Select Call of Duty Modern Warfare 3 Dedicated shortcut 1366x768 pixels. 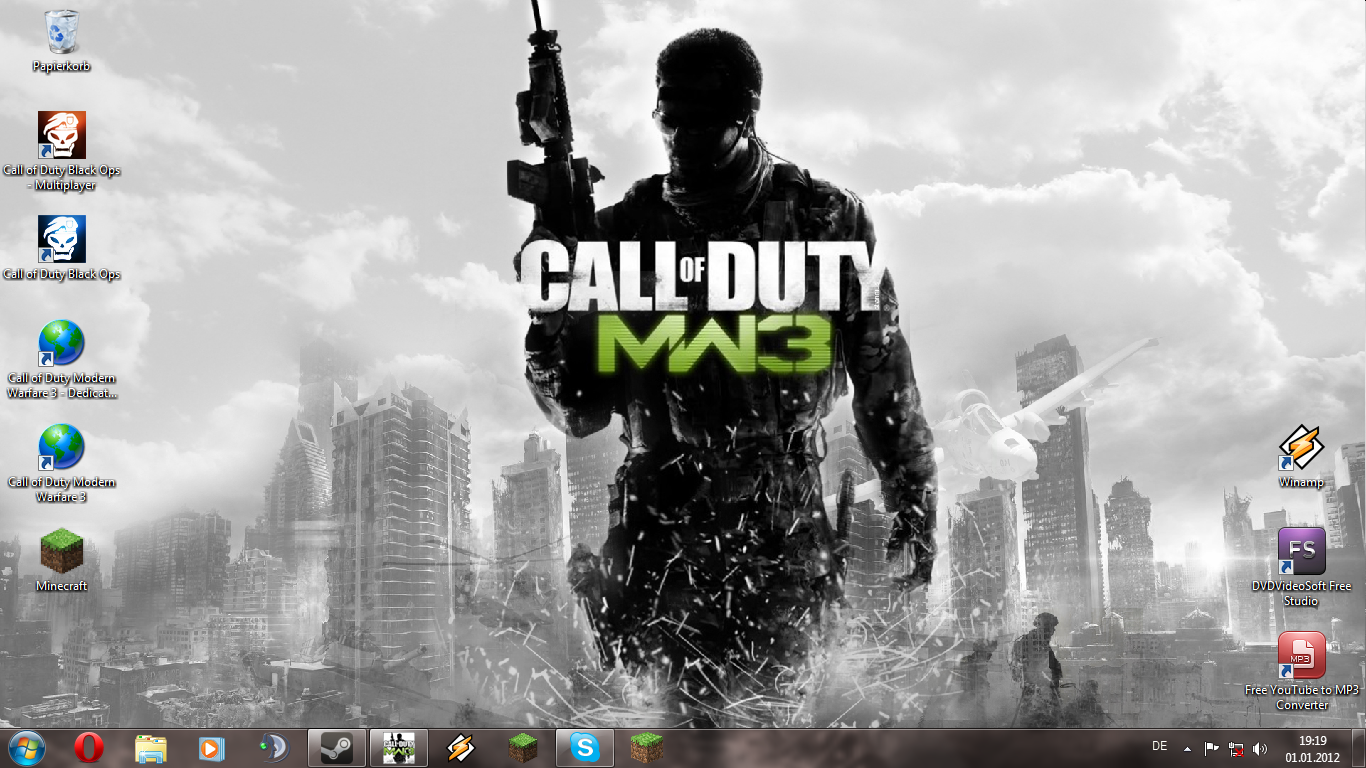[62, 344]
